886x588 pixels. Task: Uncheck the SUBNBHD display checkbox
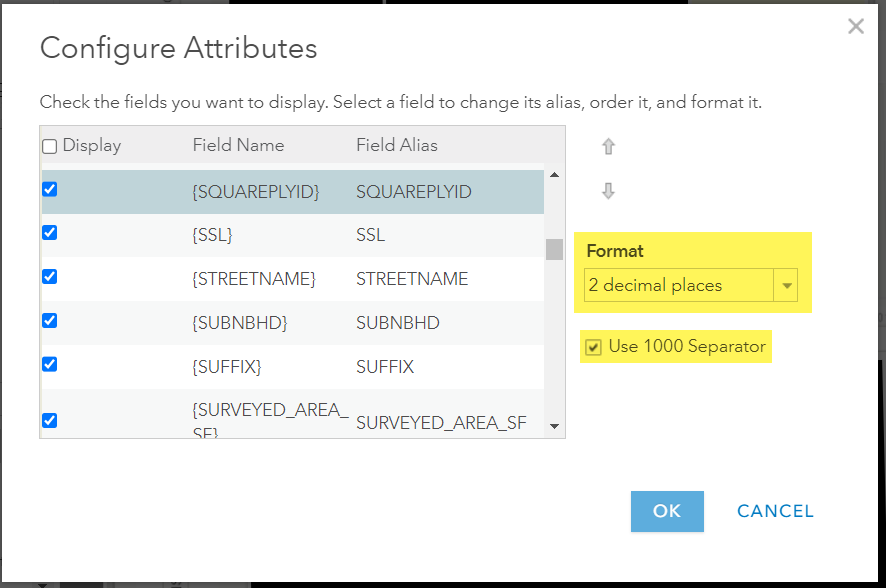(49, 320)
